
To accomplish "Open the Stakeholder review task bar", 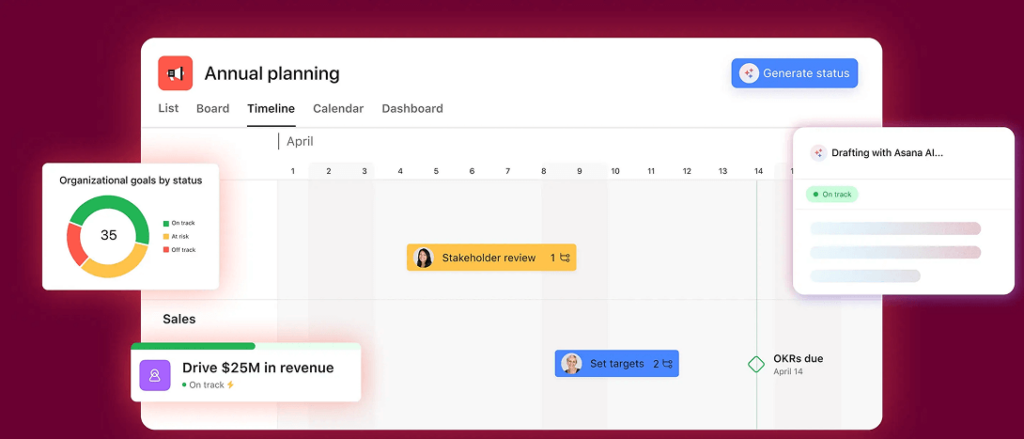I will coord(489,258).
